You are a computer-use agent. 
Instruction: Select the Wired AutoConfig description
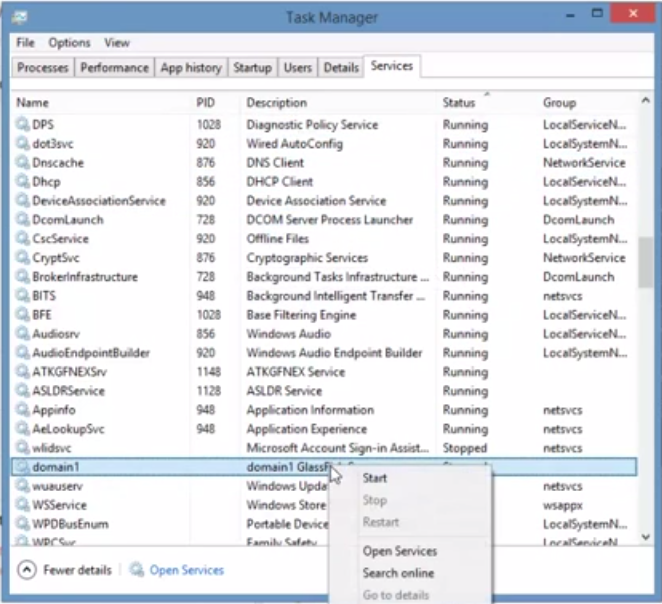294,144
